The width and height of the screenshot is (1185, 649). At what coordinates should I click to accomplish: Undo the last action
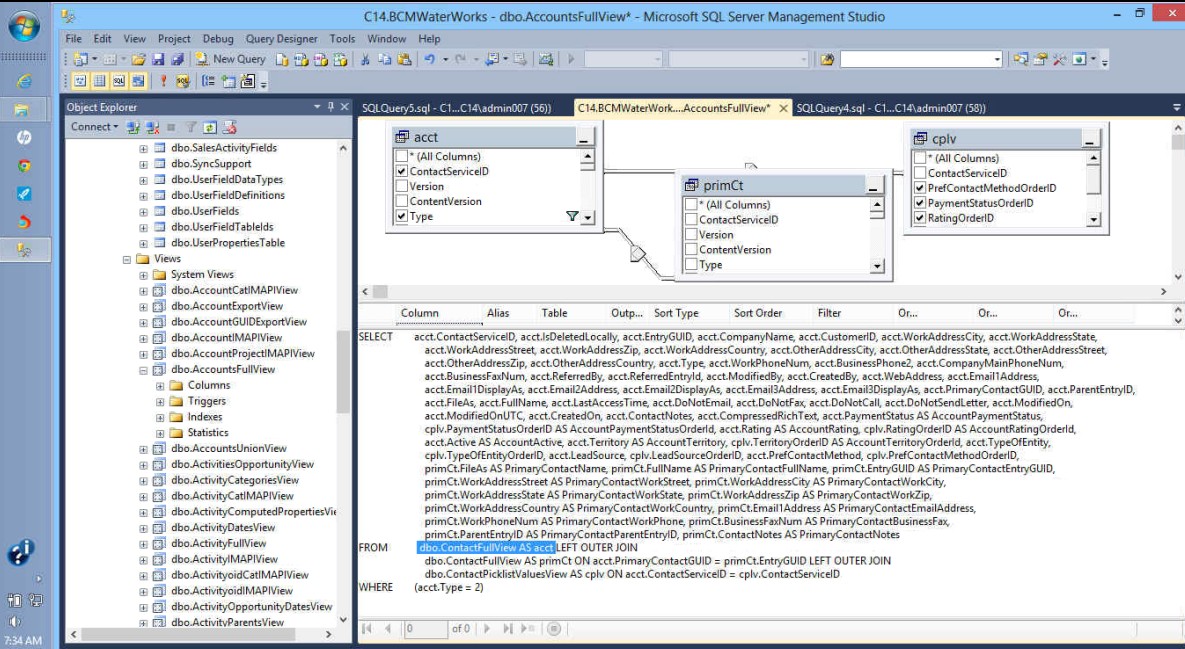(x=429, y=59)
